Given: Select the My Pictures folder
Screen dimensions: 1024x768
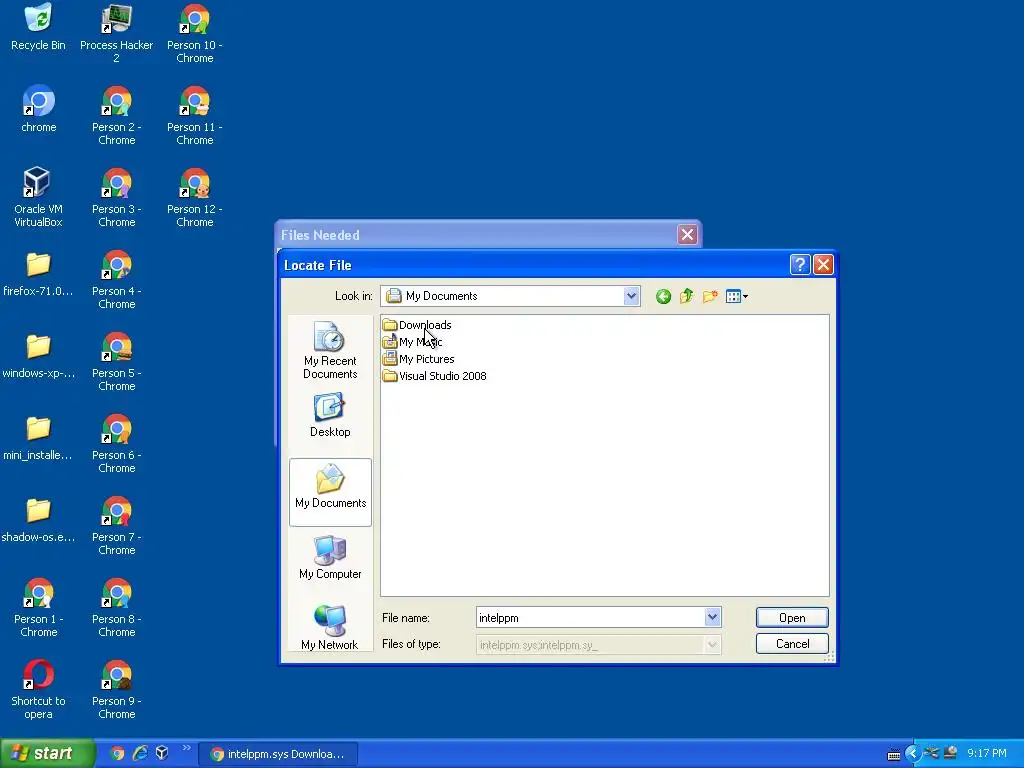Looking at the screenshot, I should tap(418, 359).
